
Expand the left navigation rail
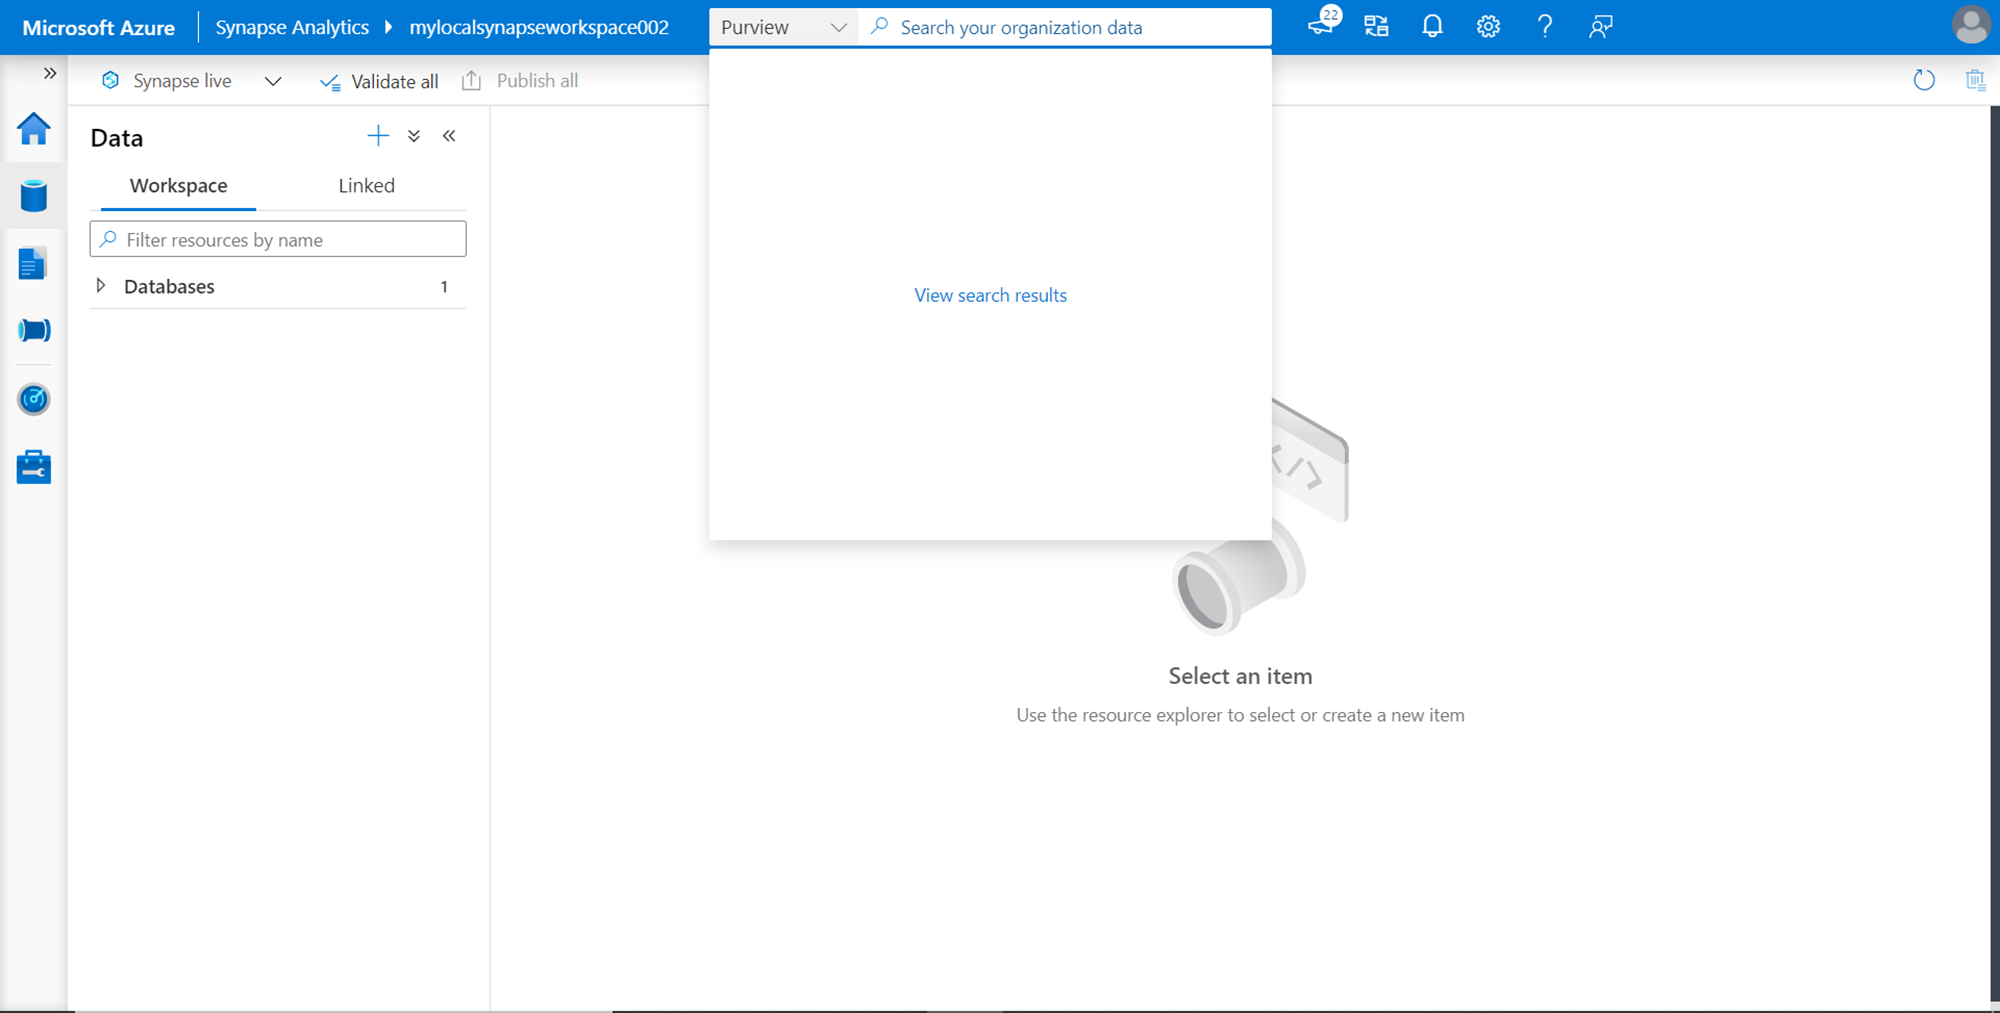49,73
